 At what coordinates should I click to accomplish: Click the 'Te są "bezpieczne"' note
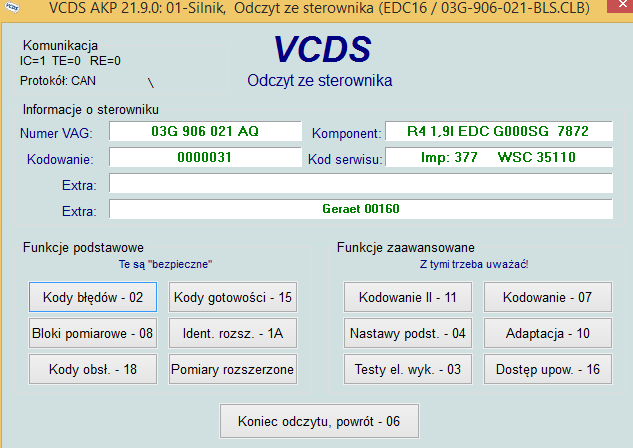[x=166, y=264]
